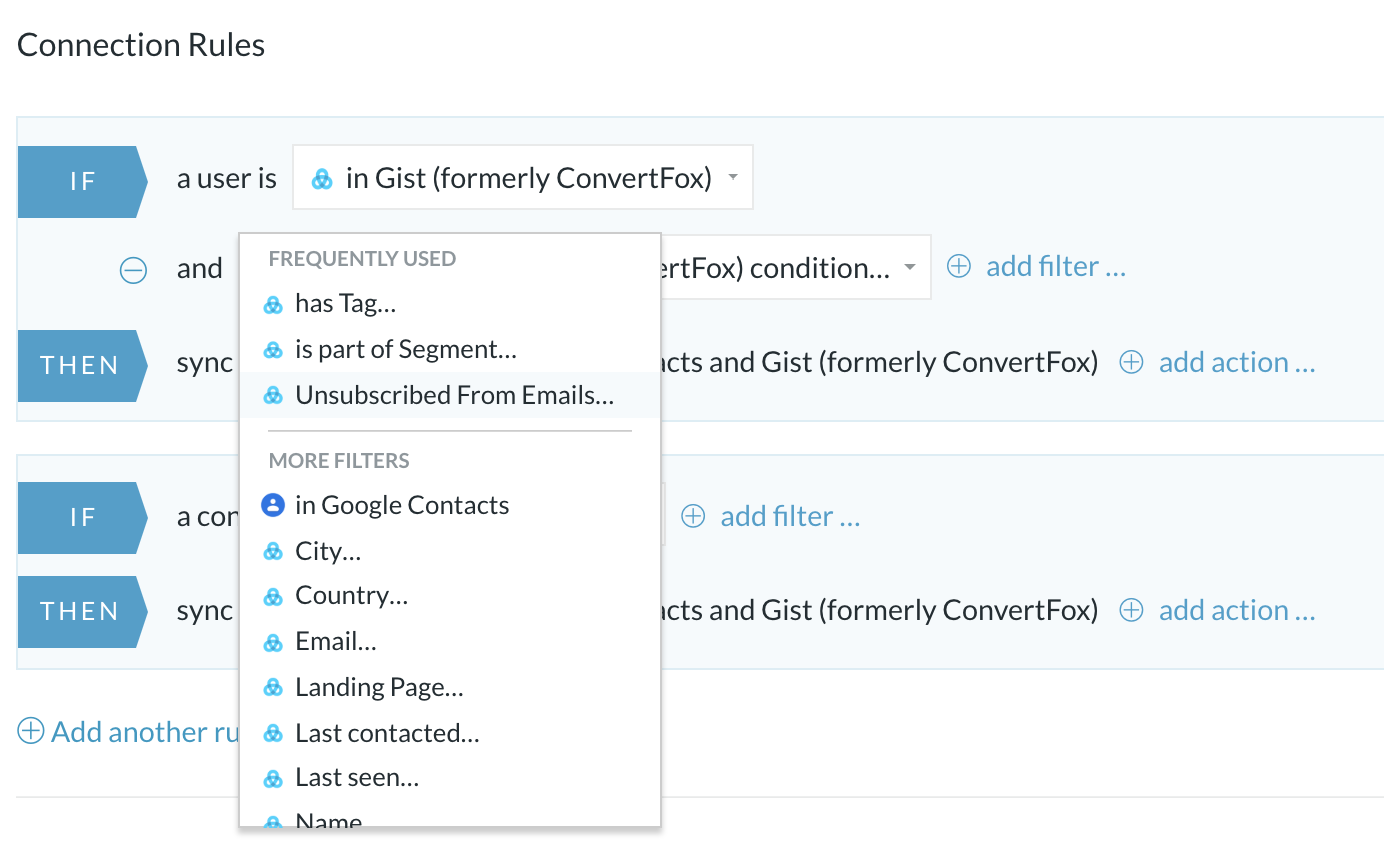Screen dimensions: 1384x850
Task: Select 'Landing Page…' filter option
Action: 449,687
